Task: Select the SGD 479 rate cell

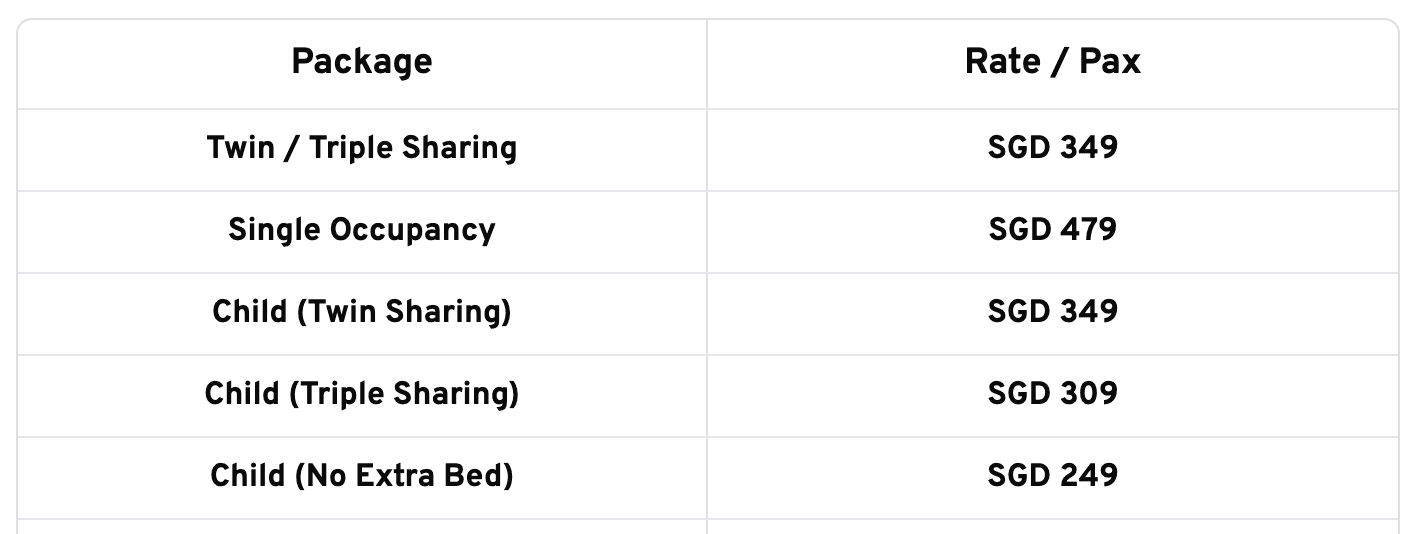Action: click(1052, 231)
